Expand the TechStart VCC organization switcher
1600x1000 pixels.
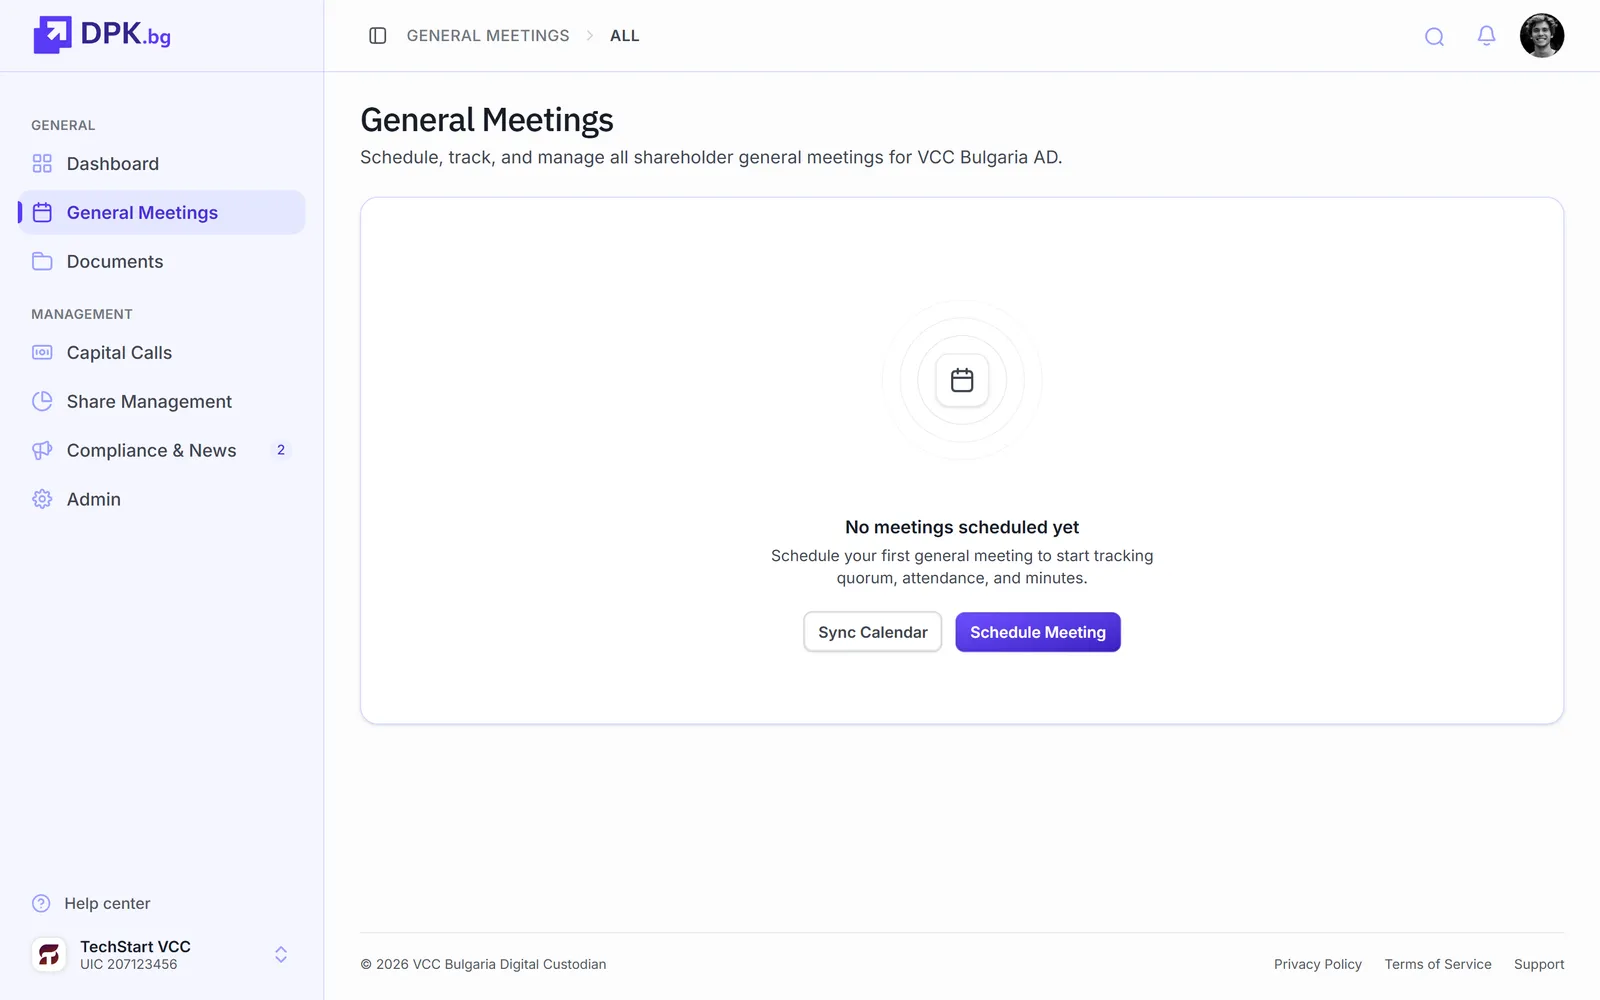coord(281,955)
